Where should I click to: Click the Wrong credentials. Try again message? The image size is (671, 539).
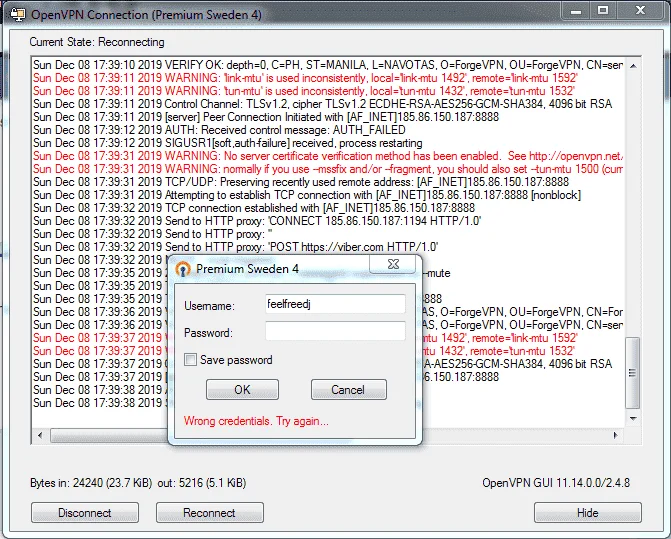[256, 421]
